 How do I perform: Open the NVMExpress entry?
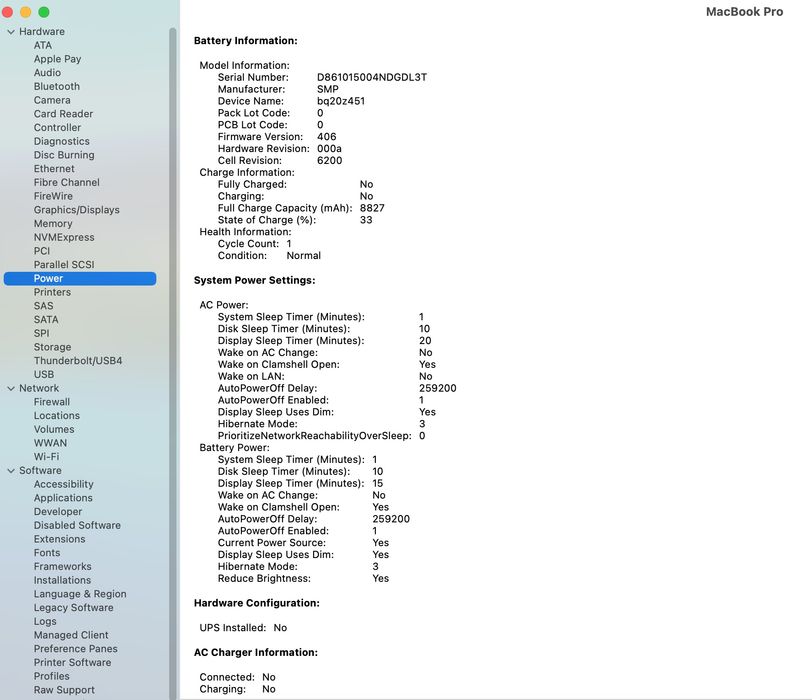(64, 237)
